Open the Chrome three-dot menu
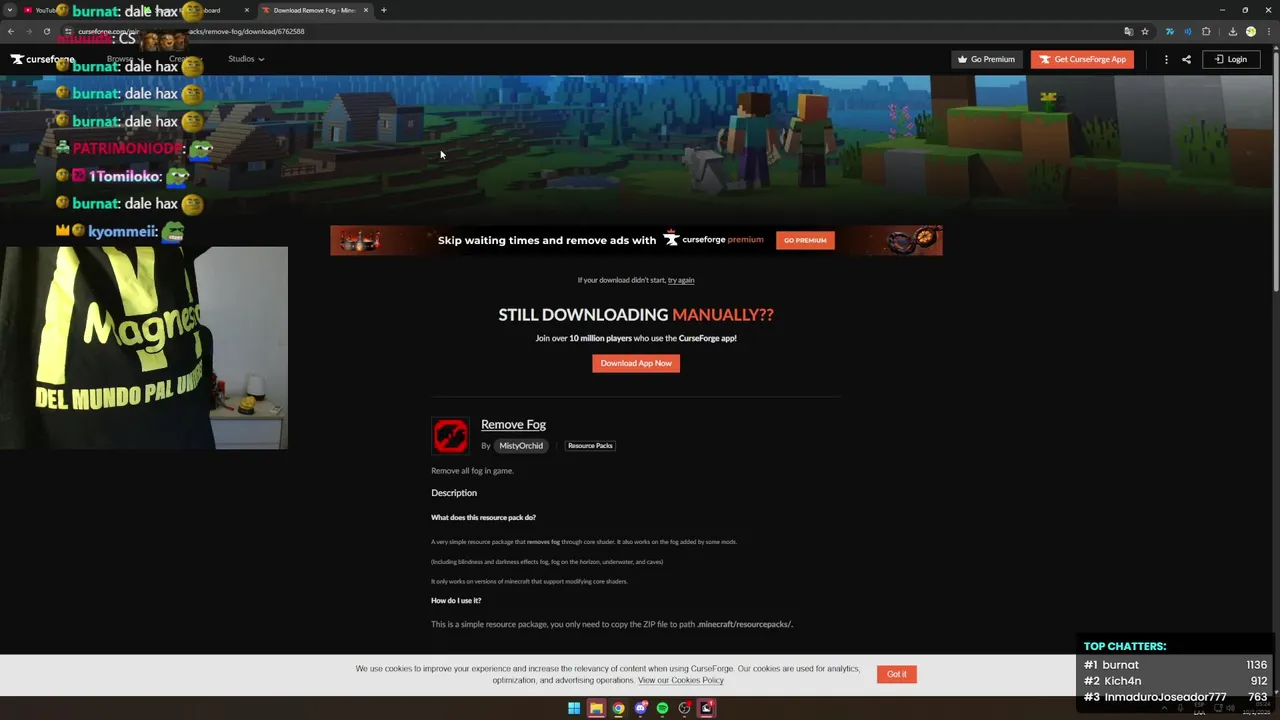The height and width of the screenshot is (720, 1280). tap(1267, 31)
